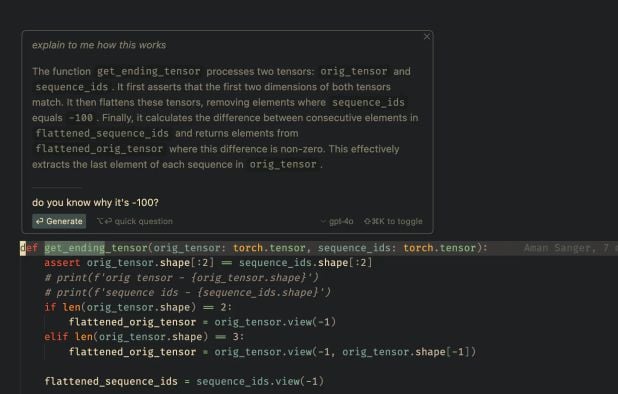
Task: Focus the follow-up question input field
Action: (x=227, y=203)
